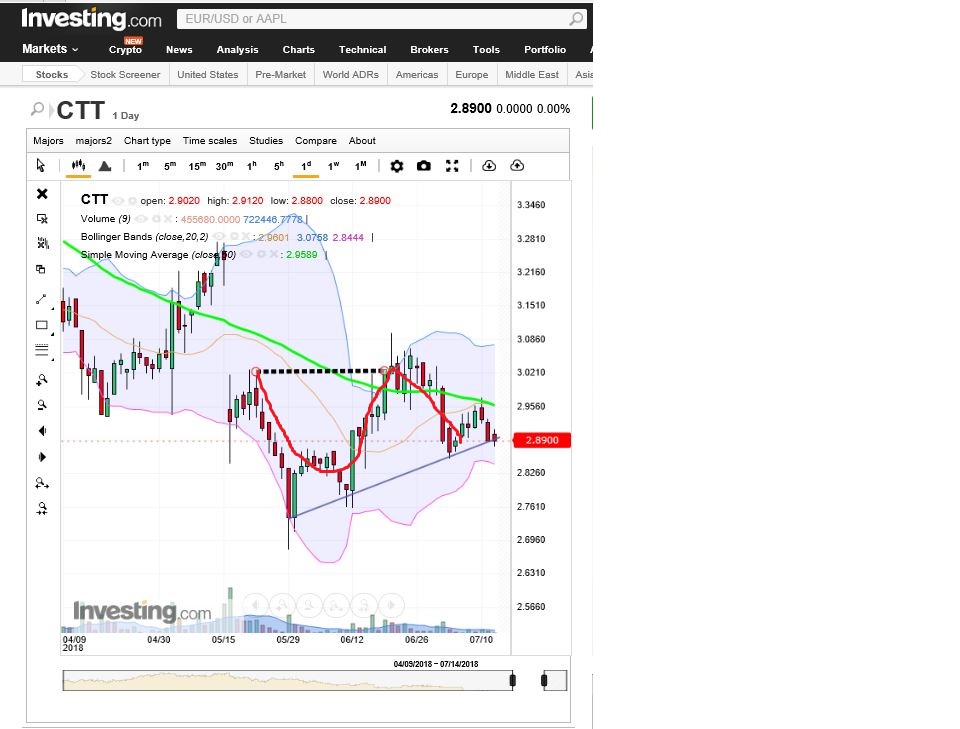Image resolution: width=960 pixels, height=729 pixels.
Task: Set timeframe to 1 minute
Action: point(143,166)
